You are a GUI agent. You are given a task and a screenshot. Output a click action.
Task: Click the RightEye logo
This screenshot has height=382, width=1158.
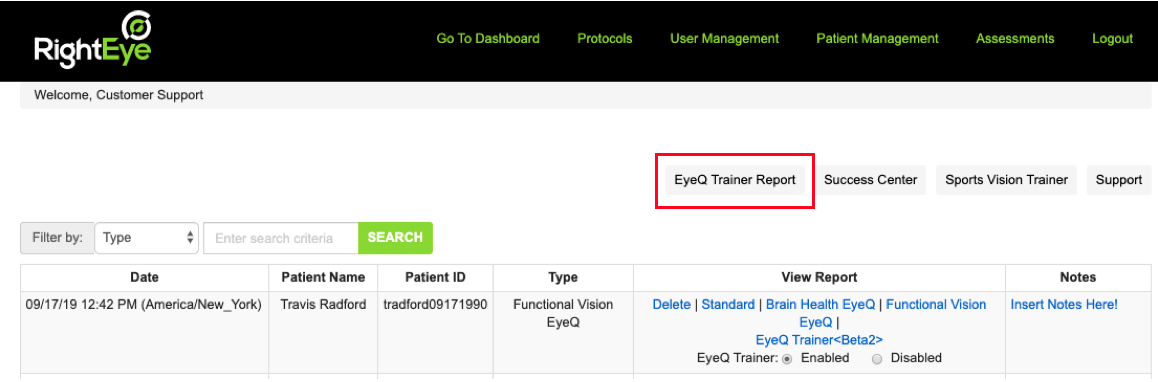point(92,40)
